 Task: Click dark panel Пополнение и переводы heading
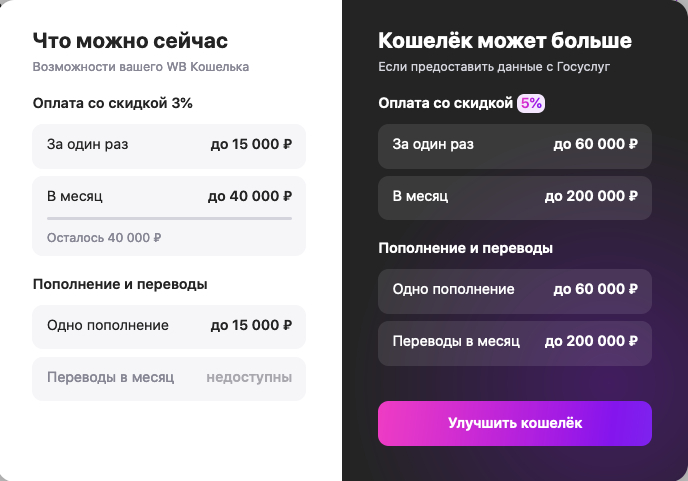465,248
